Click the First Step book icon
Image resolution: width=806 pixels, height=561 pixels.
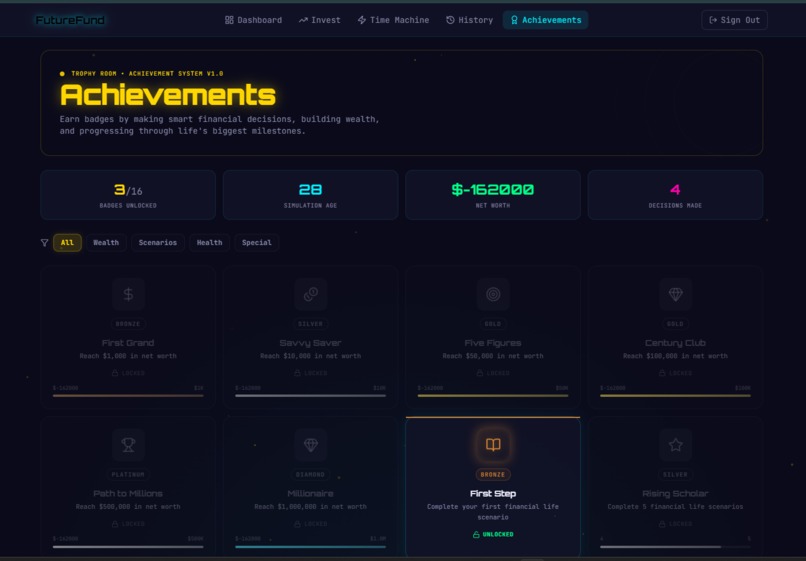[x=493, y=445]
